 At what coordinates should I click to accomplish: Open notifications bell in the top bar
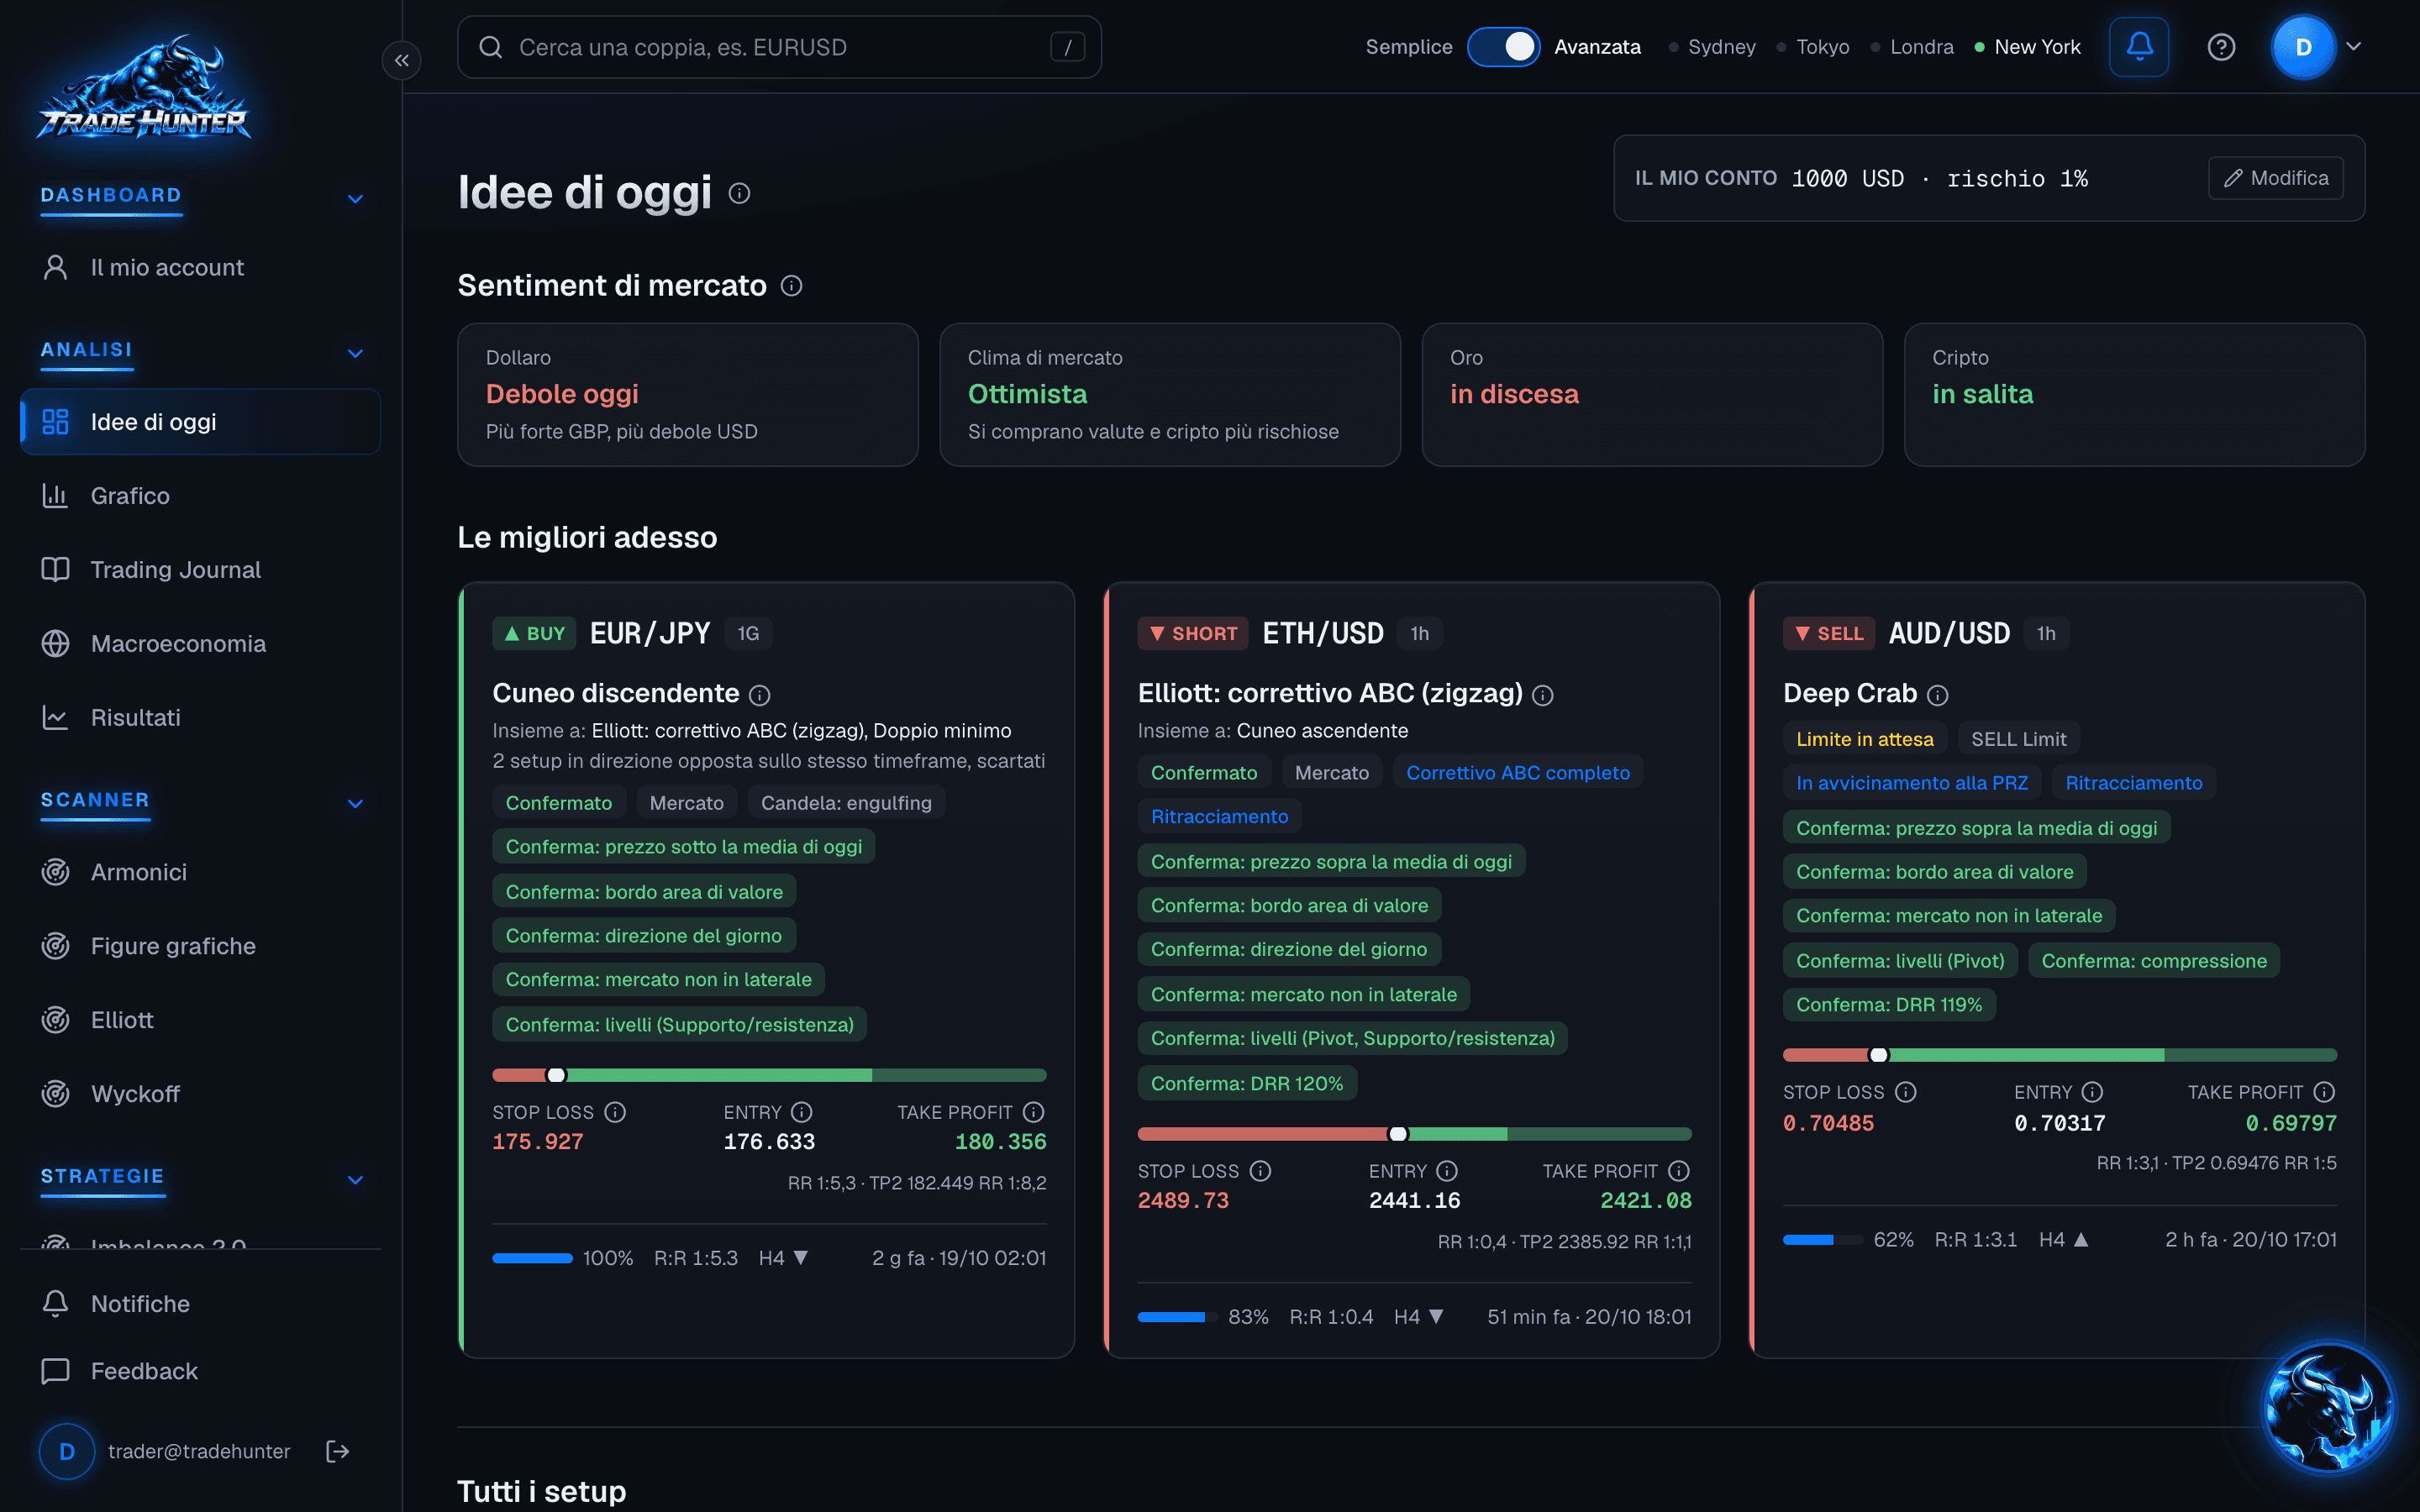click(2139, 47)
